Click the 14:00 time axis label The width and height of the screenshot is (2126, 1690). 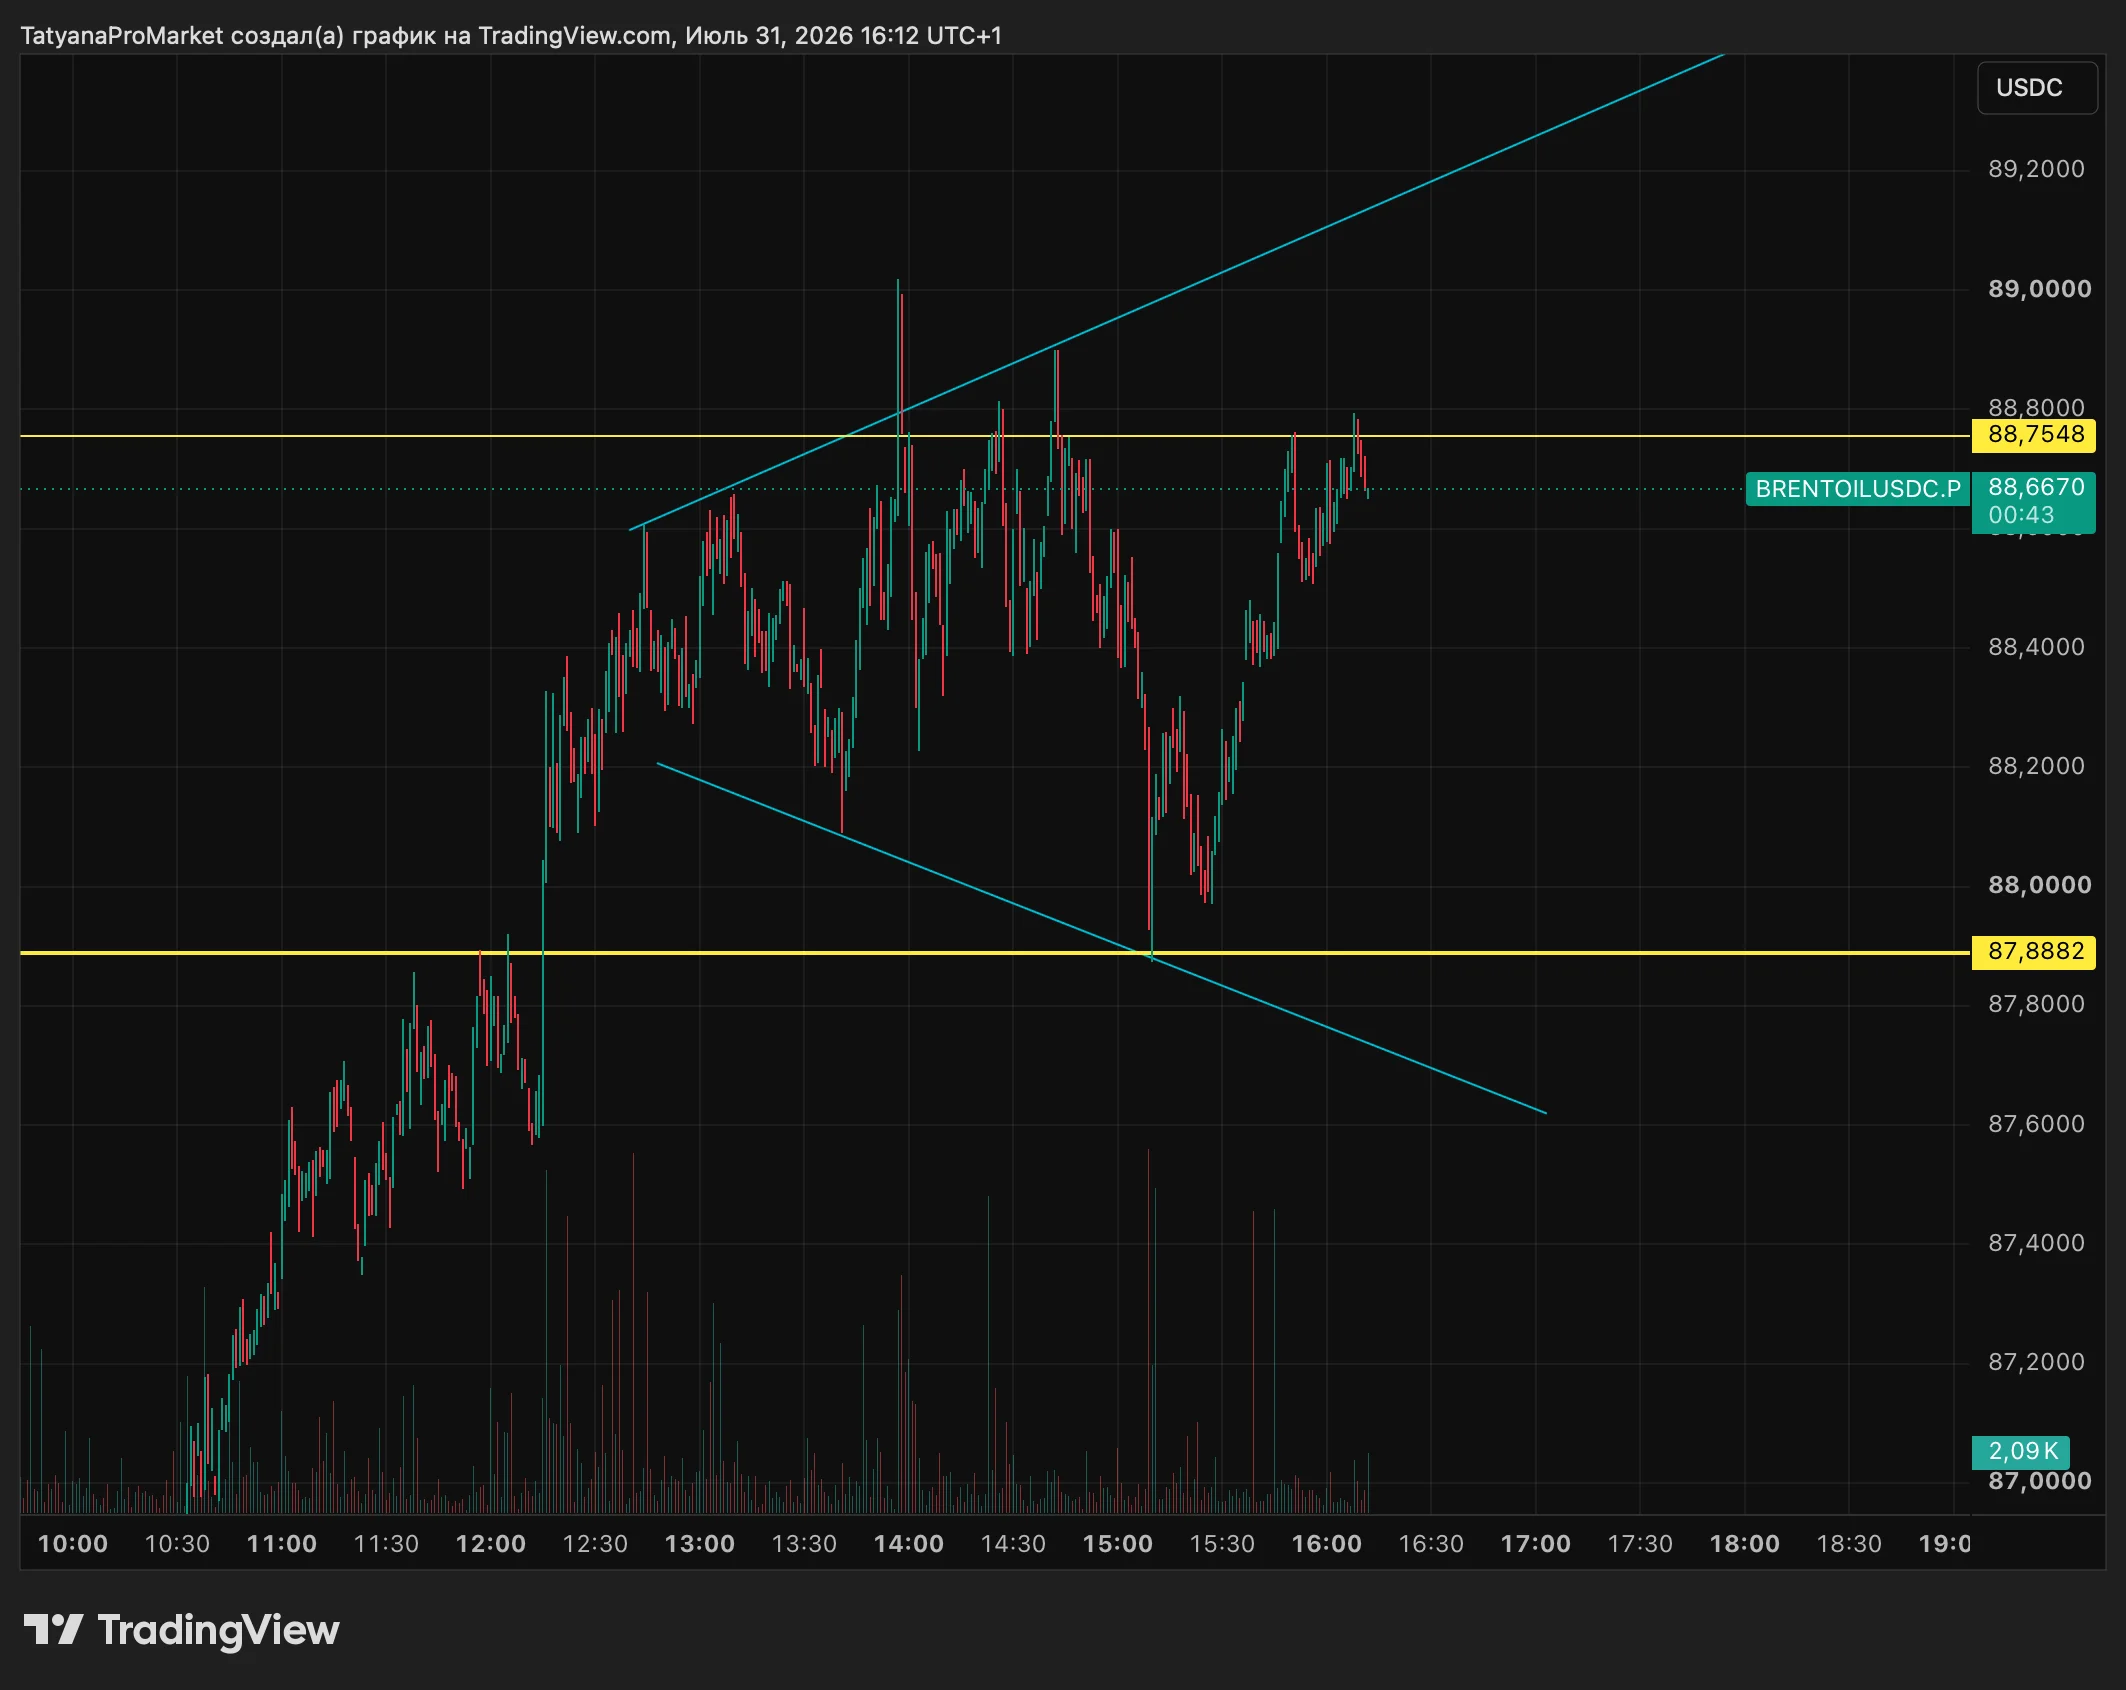coord(908,1544)
